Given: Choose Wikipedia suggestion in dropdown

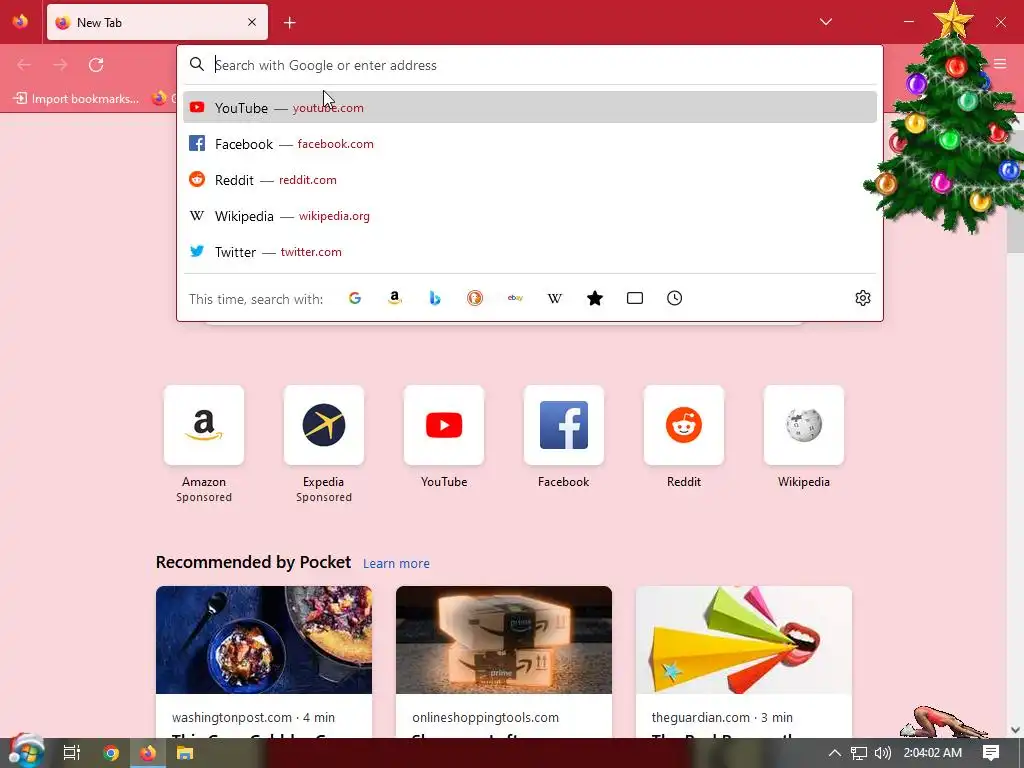Looking at the screenshot, I should (x=530, y=216).
